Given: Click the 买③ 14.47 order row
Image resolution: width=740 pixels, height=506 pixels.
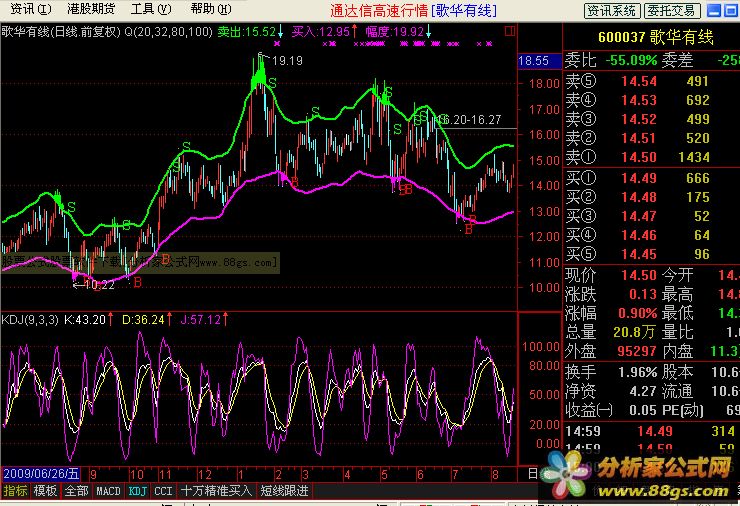Looking at the screenshot, I should point(651,216).
